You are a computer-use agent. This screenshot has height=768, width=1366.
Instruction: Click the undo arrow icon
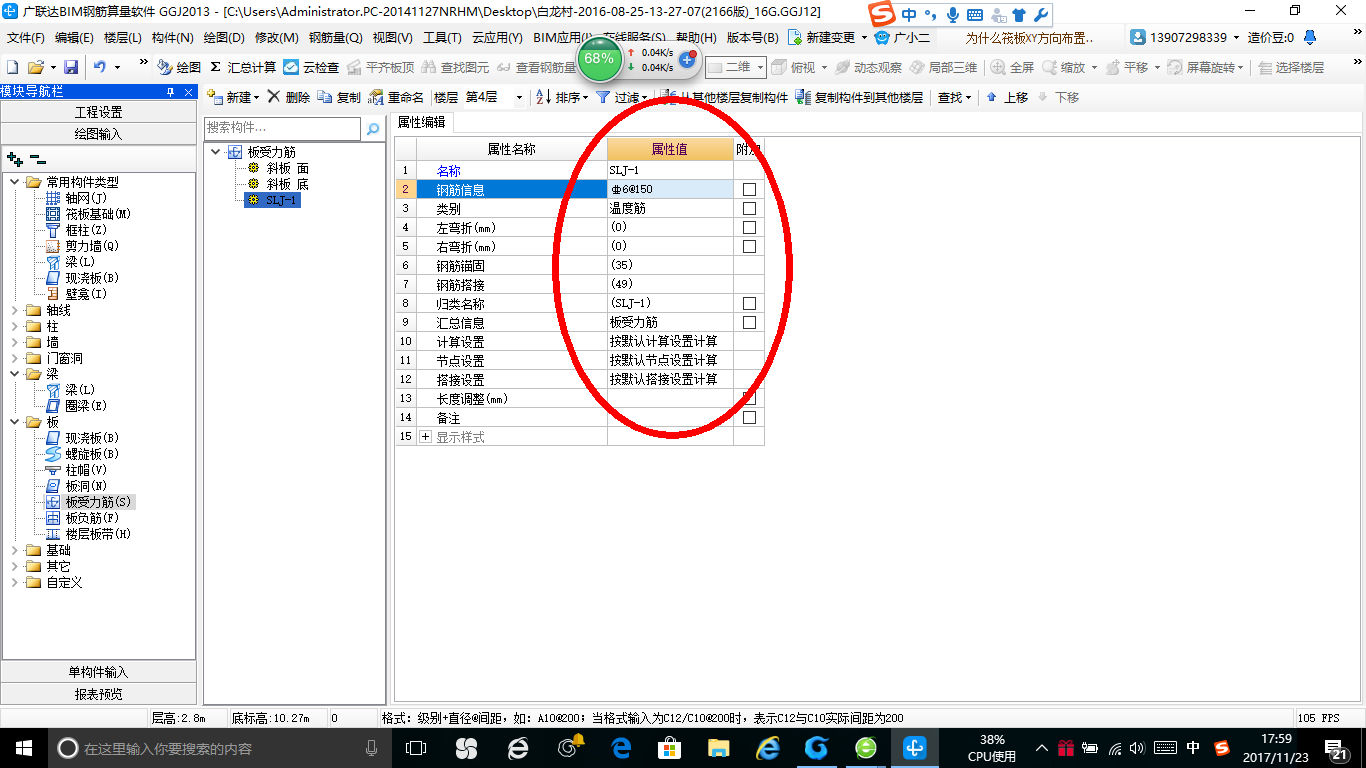(x=100, y=67)
